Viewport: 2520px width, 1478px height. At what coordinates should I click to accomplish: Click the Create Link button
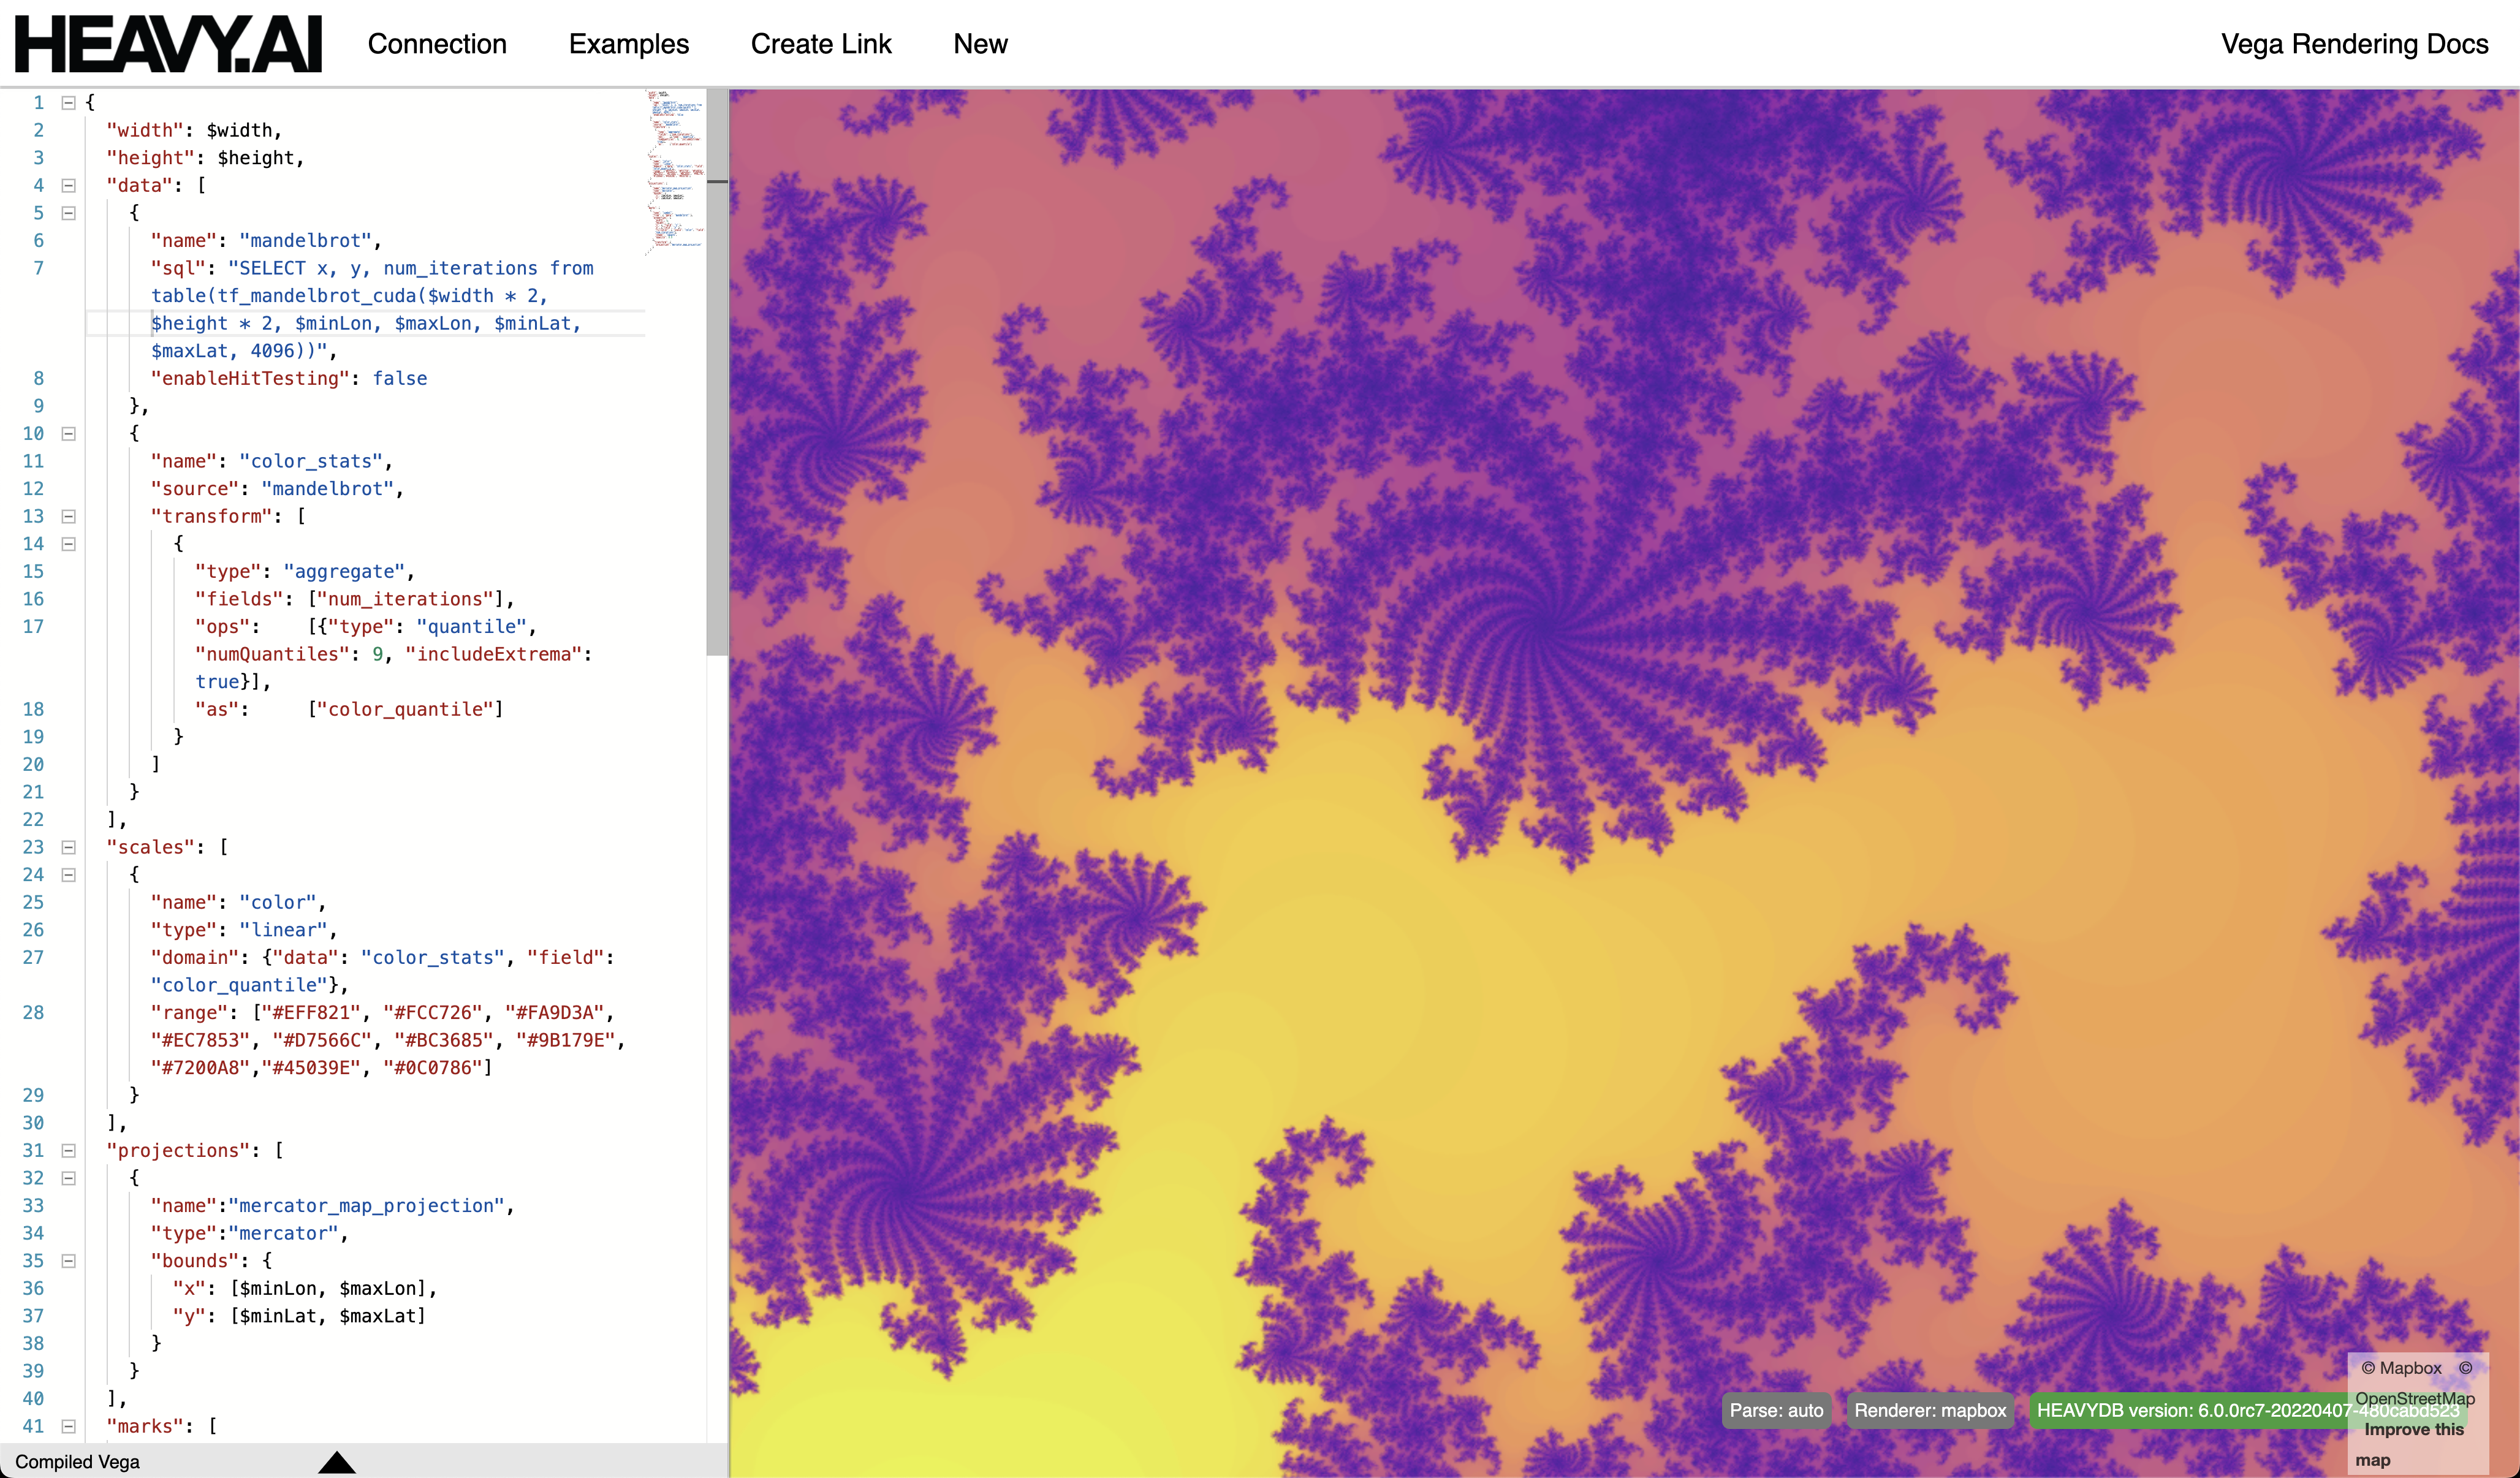(x=820, y=44)
